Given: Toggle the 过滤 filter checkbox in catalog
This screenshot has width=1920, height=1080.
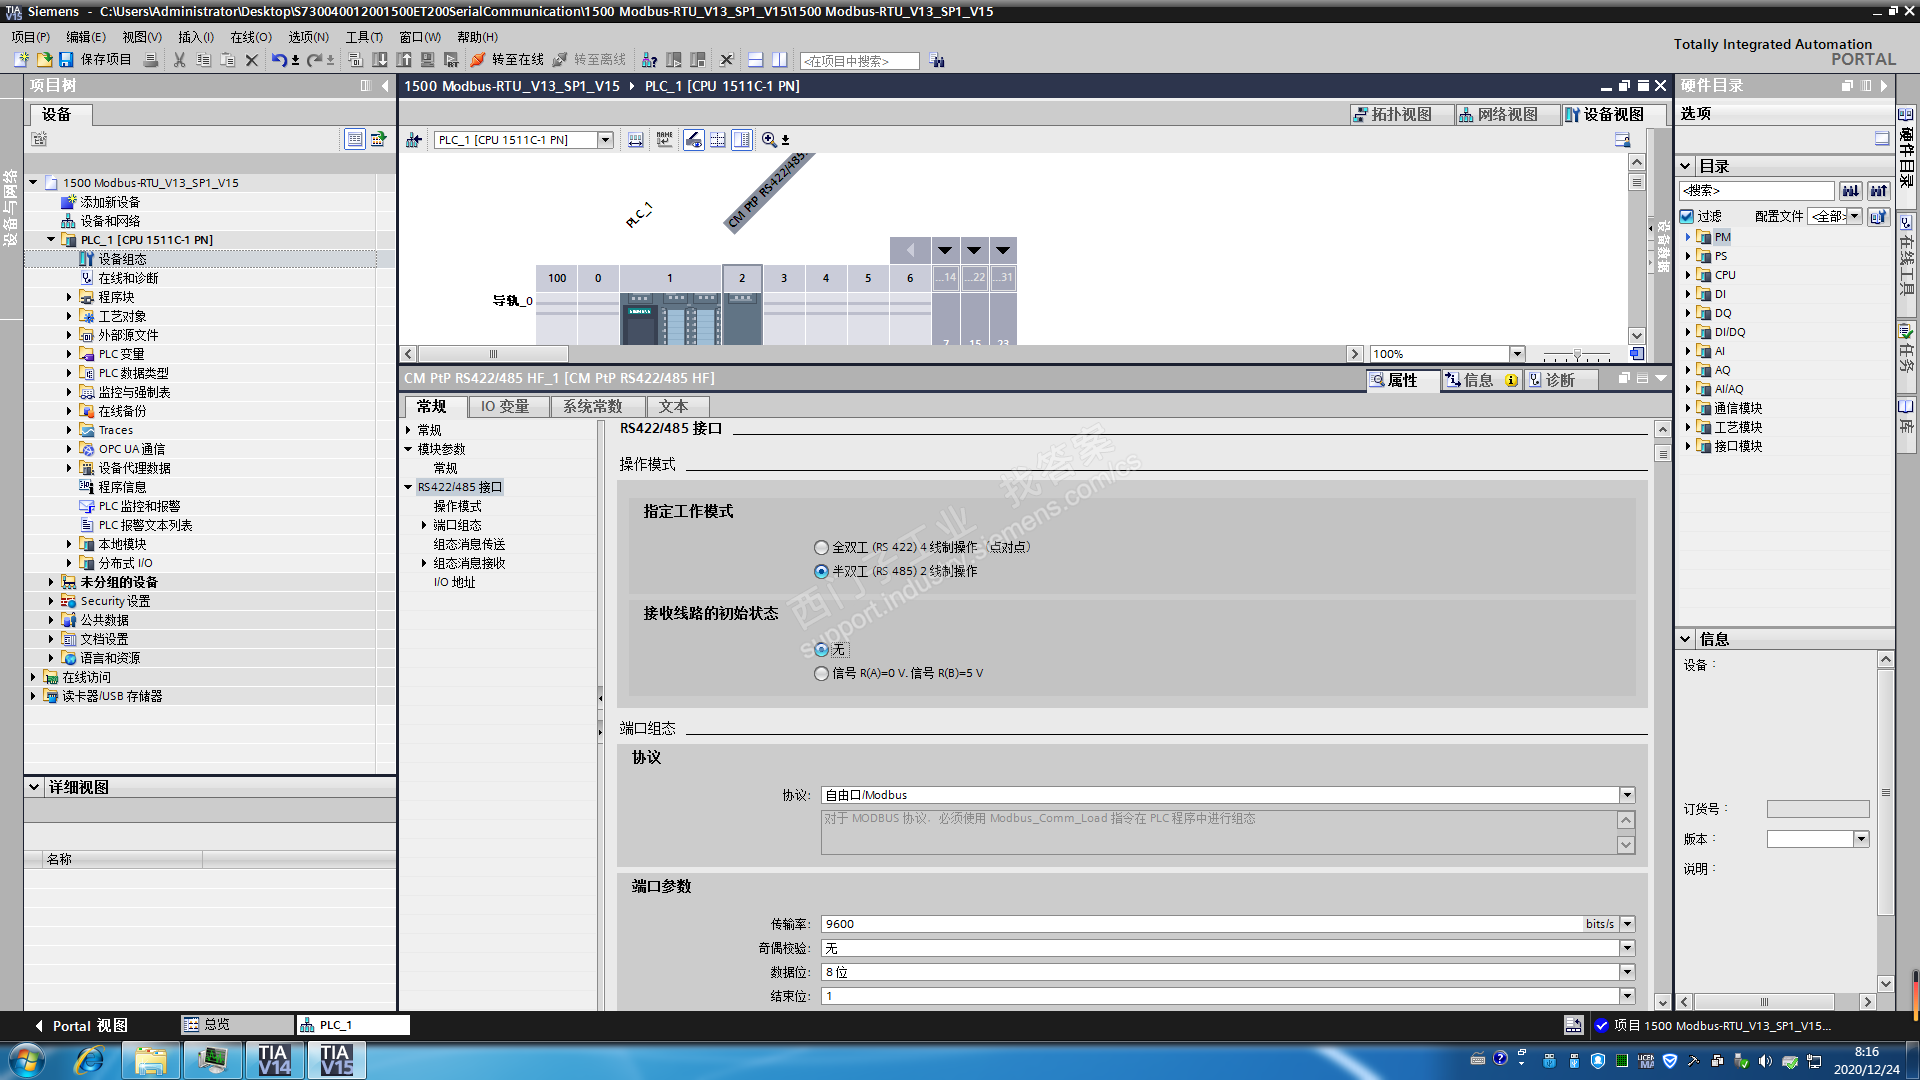Looking at the screenshot, I should click(1687, 216).
